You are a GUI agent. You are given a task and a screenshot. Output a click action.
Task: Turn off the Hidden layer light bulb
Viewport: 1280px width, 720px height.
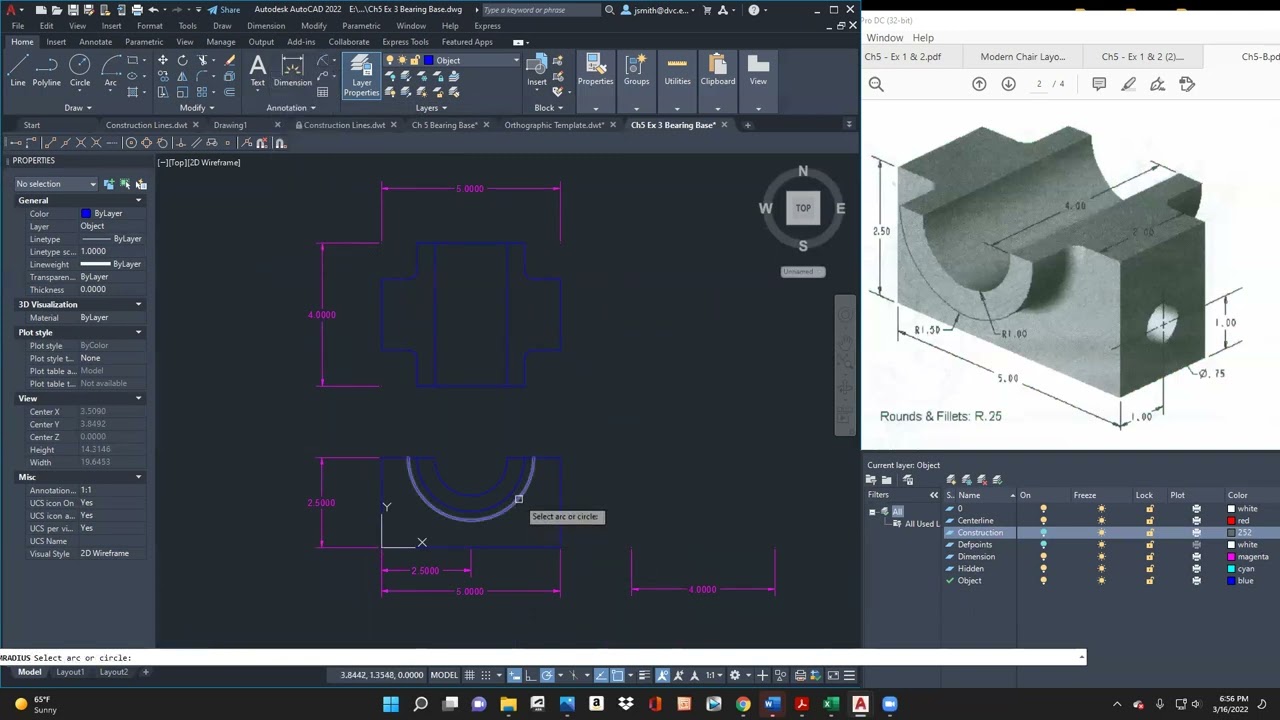tap(1043, 569)
